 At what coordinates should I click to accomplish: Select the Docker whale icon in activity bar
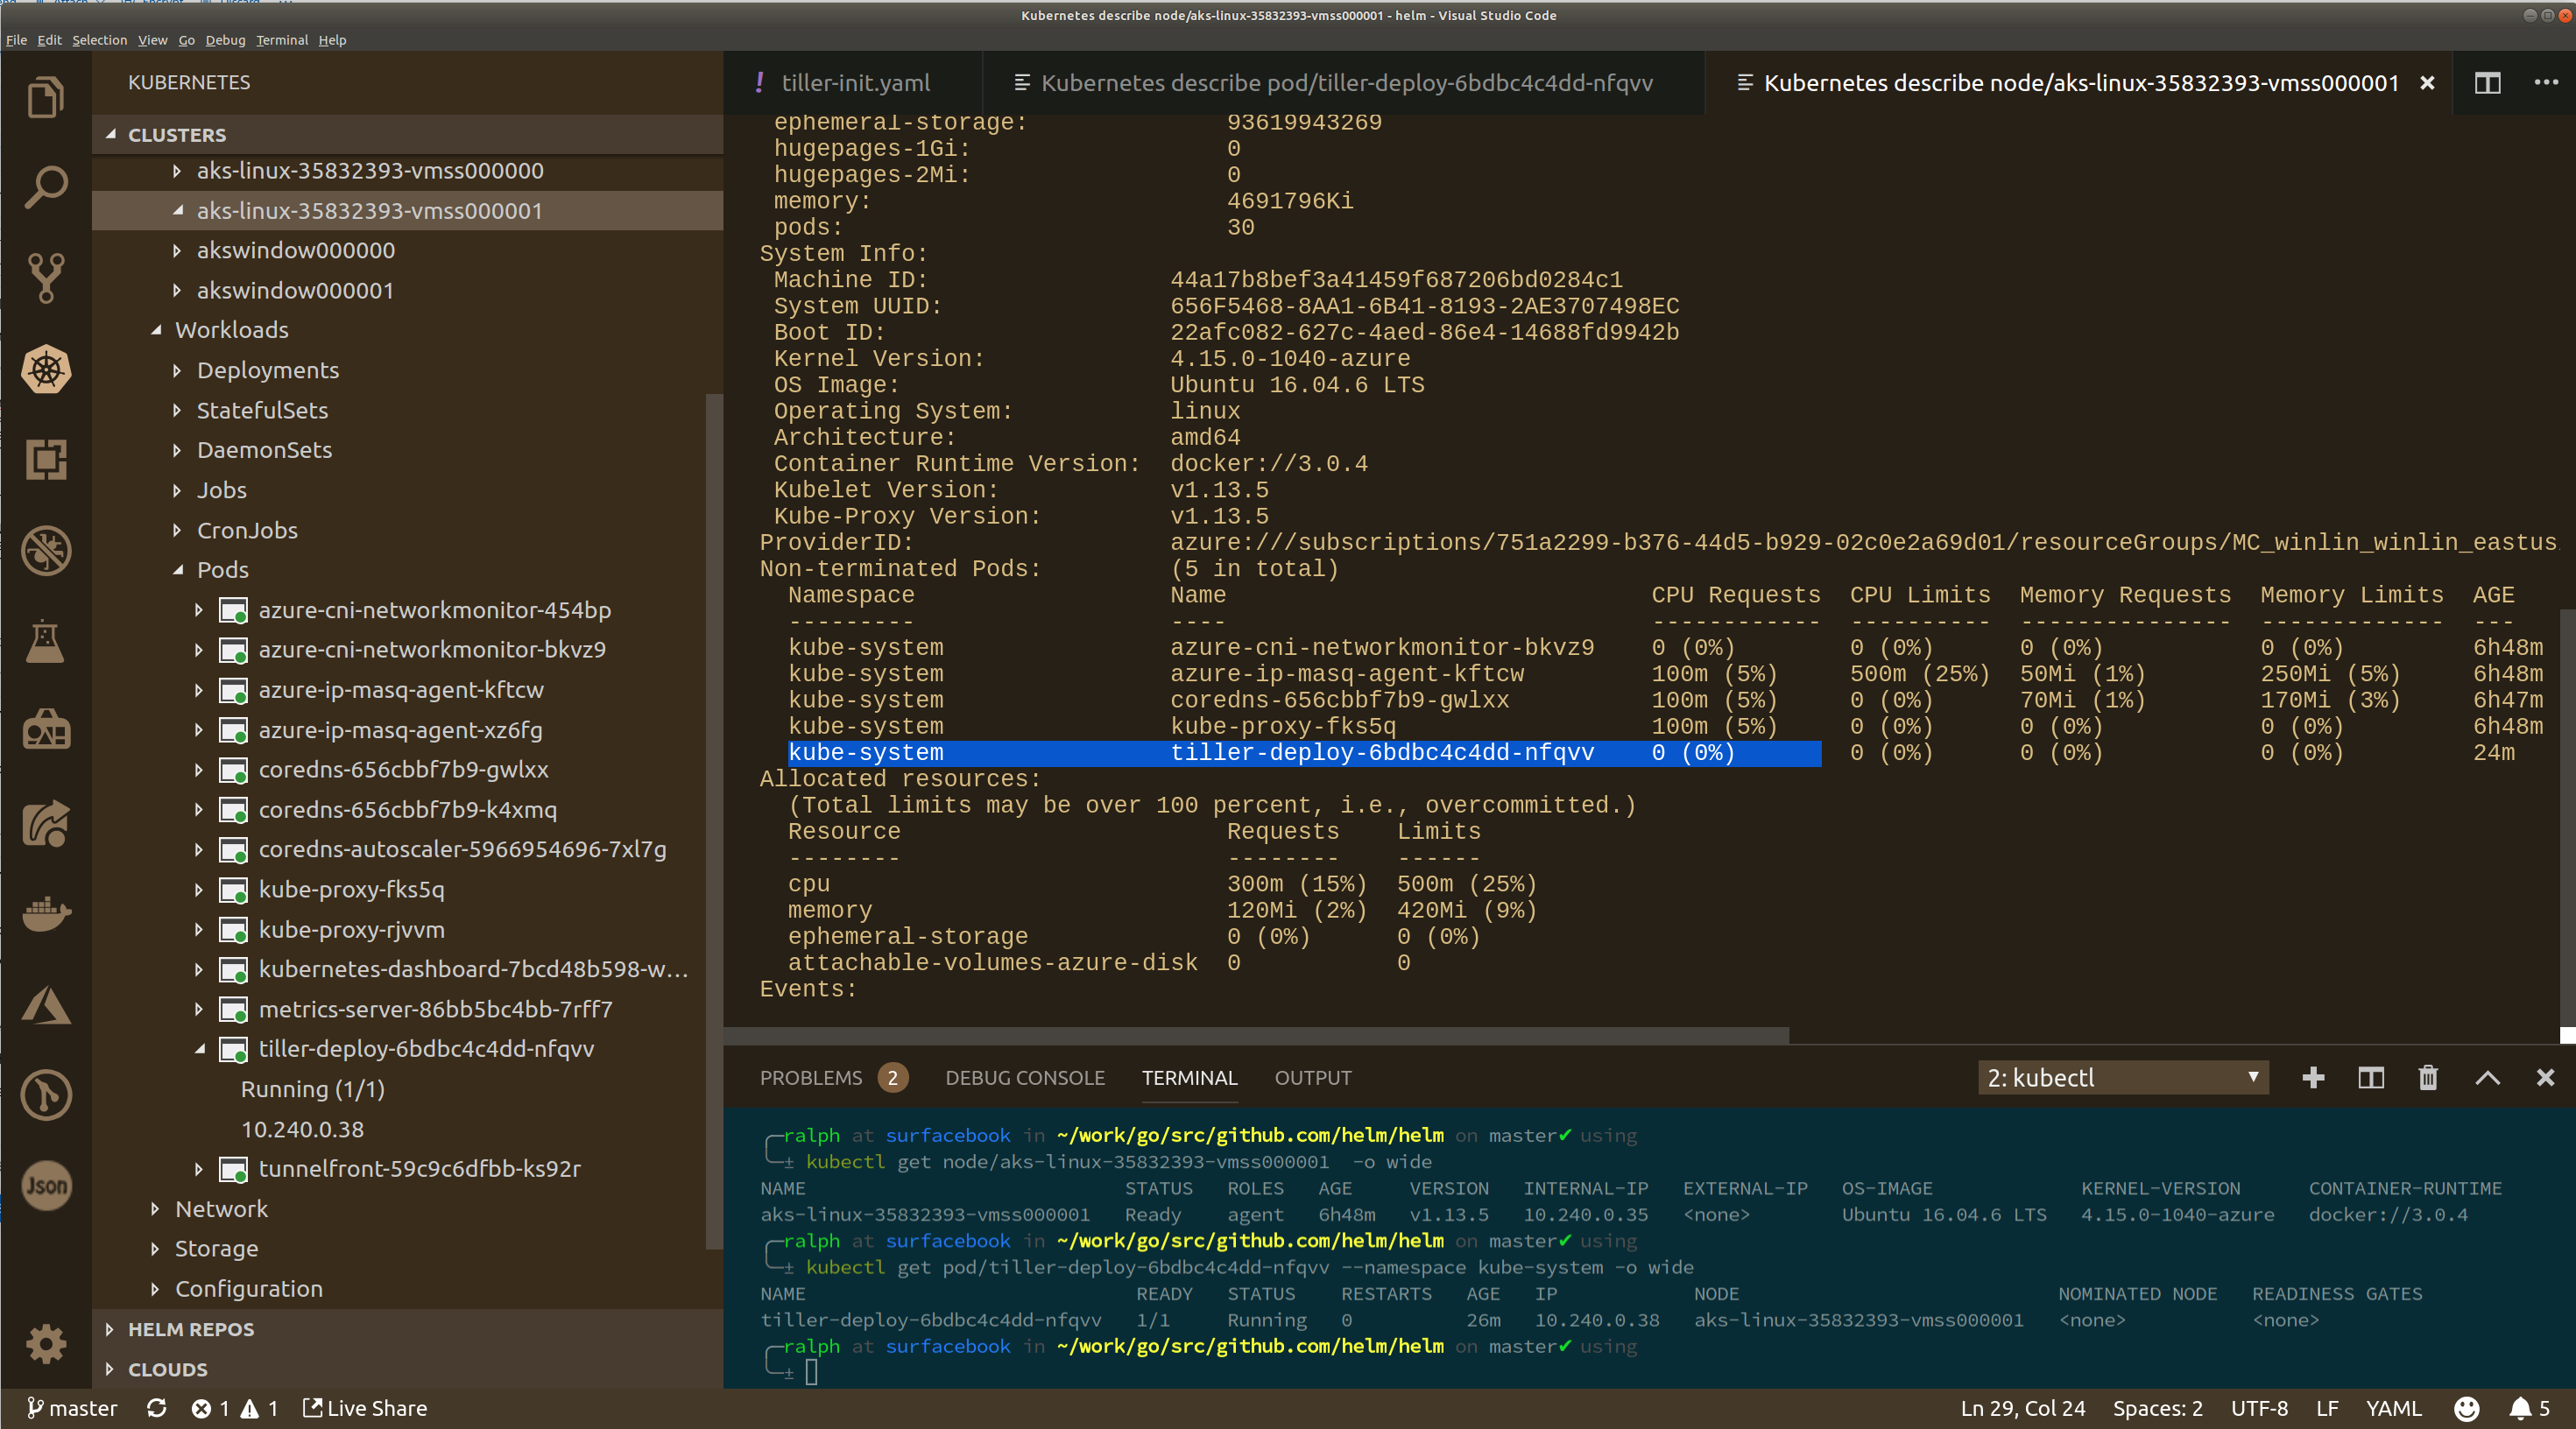pos(46,913)
